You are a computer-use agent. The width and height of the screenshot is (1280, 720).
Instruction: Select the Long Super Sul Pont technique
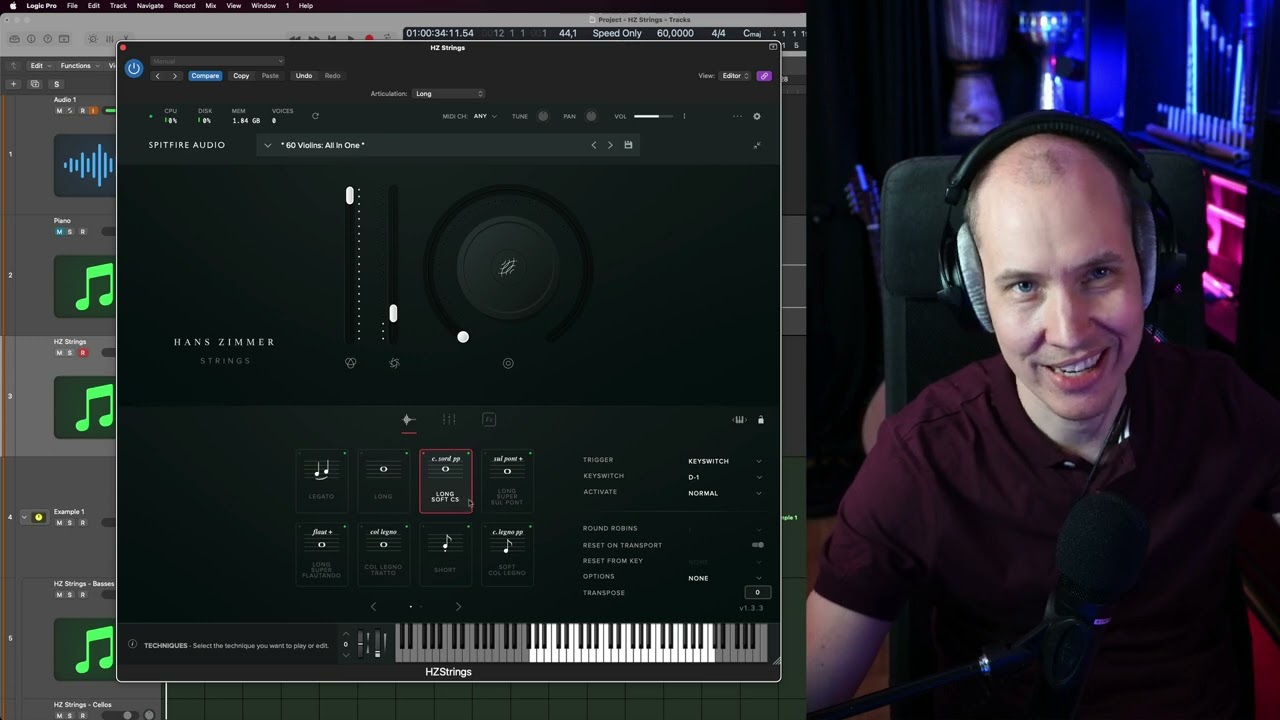pos(508,481)
